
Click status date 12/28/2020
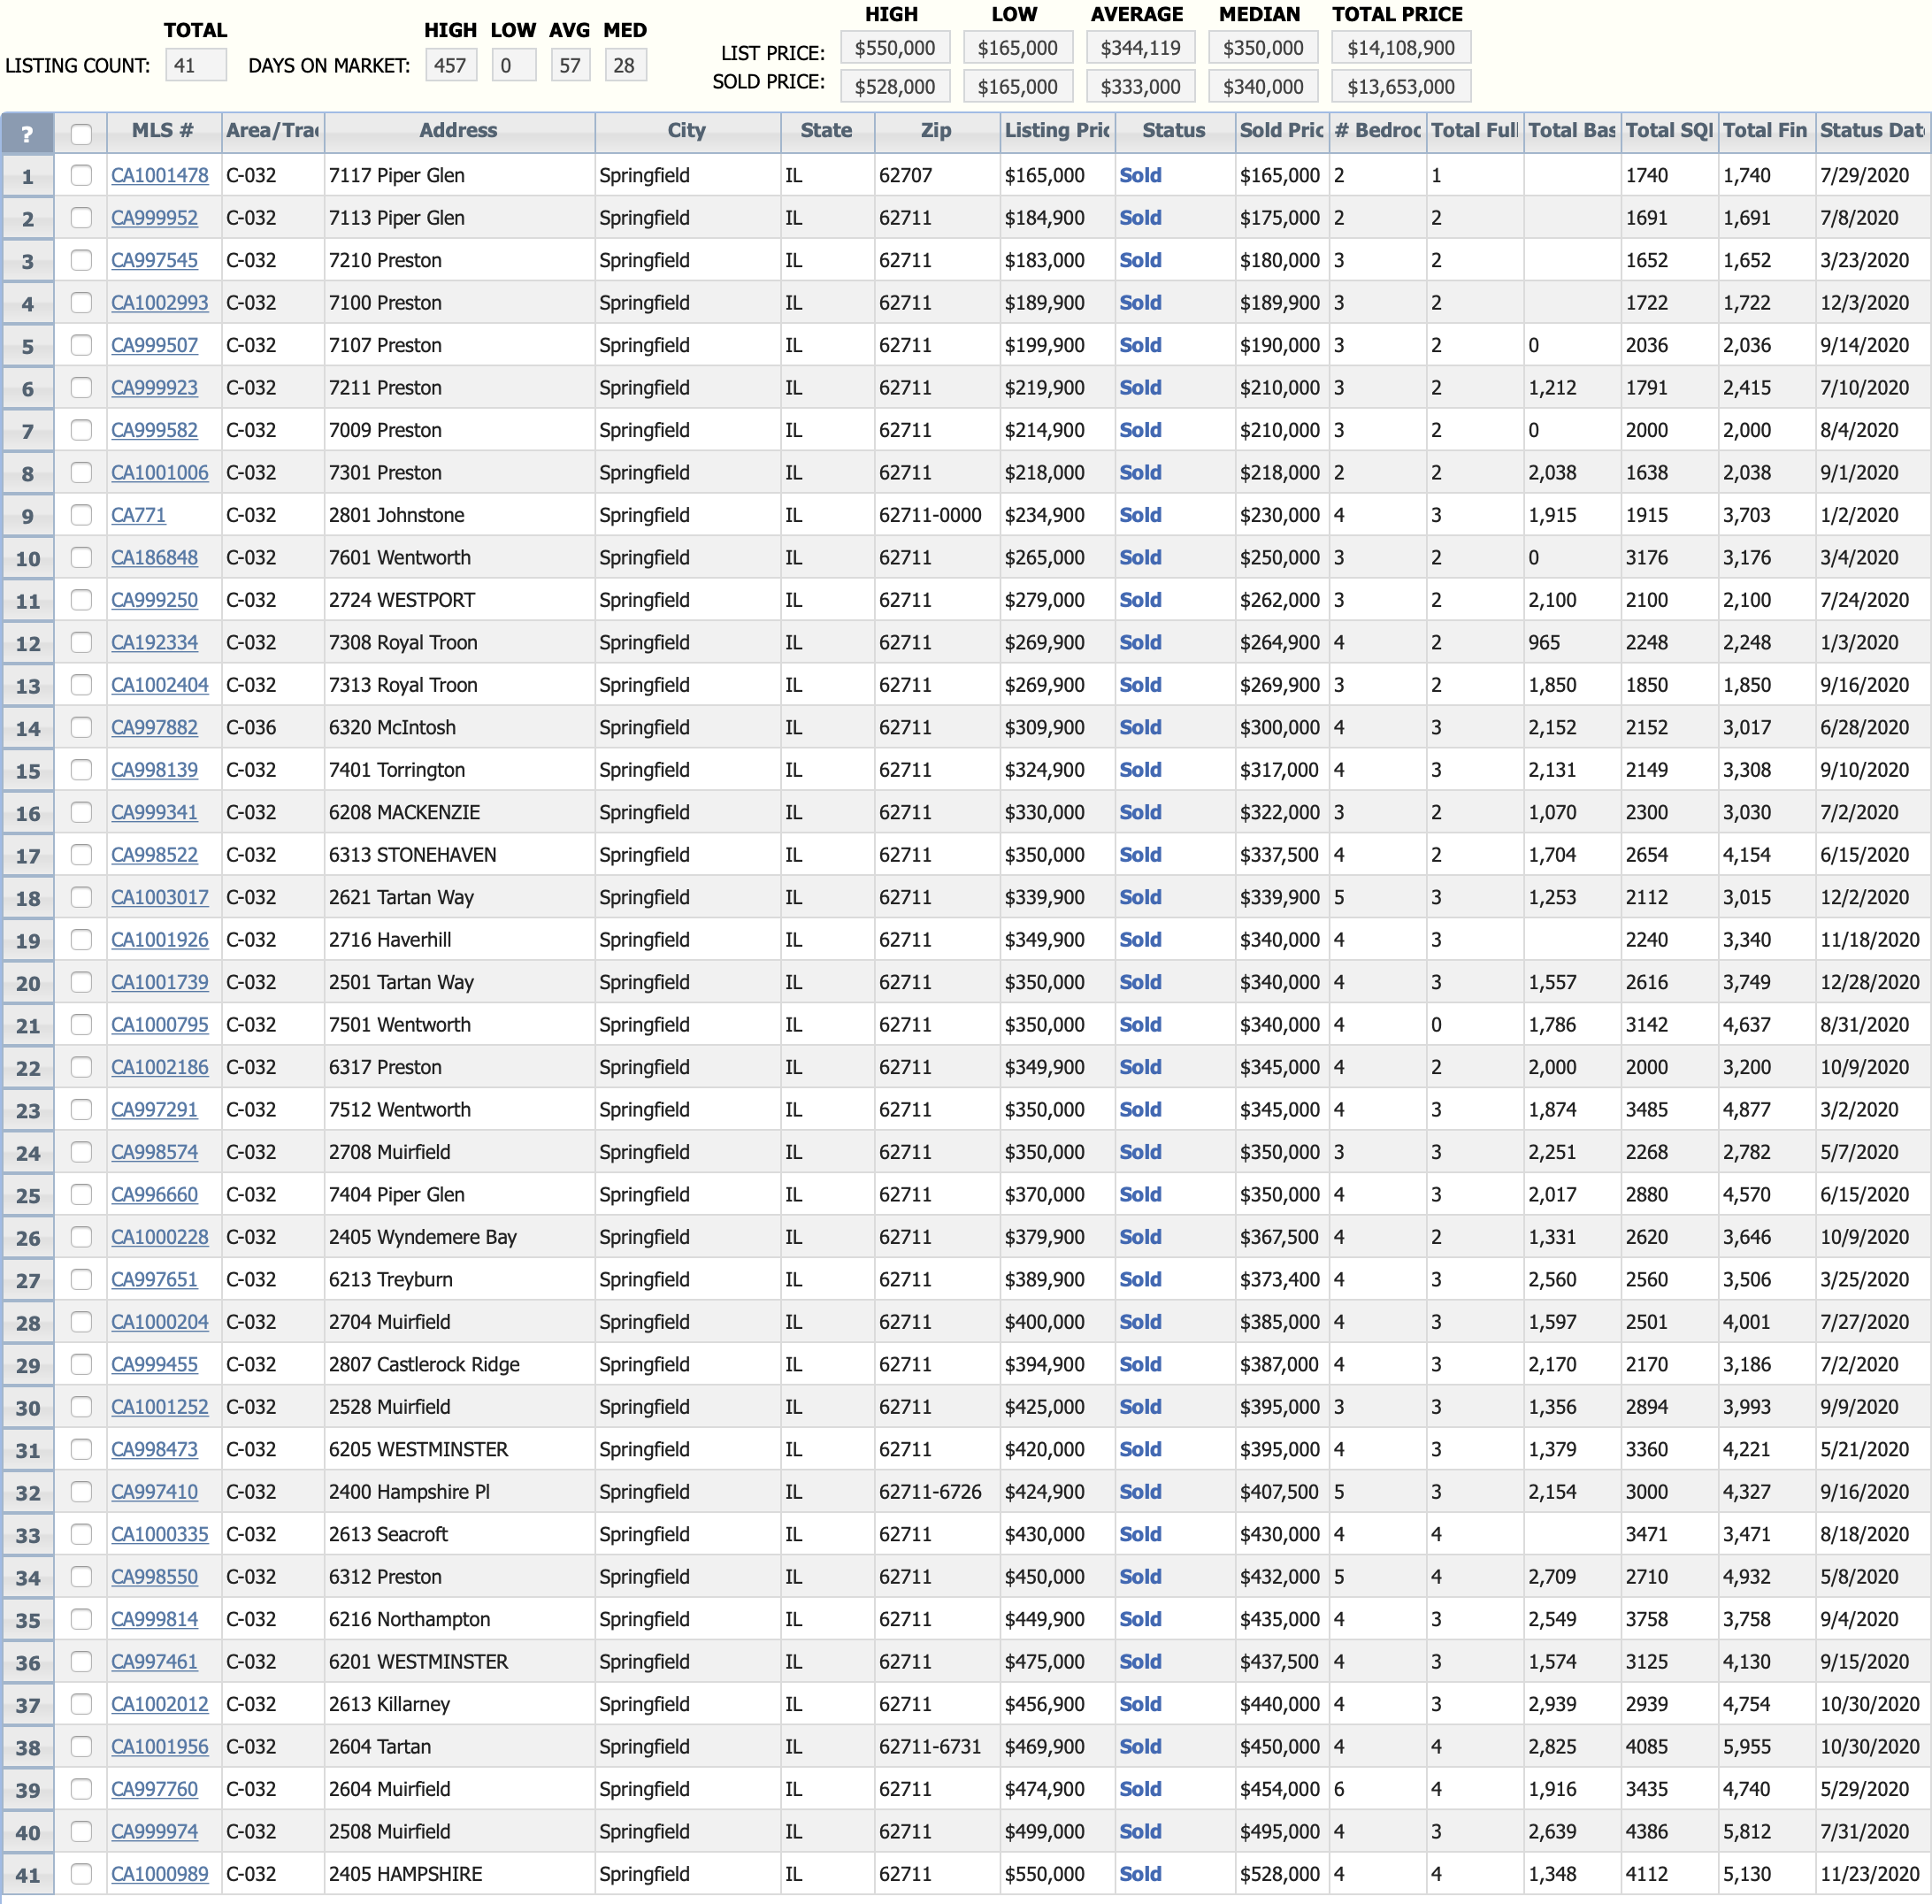coord(1870,982)
